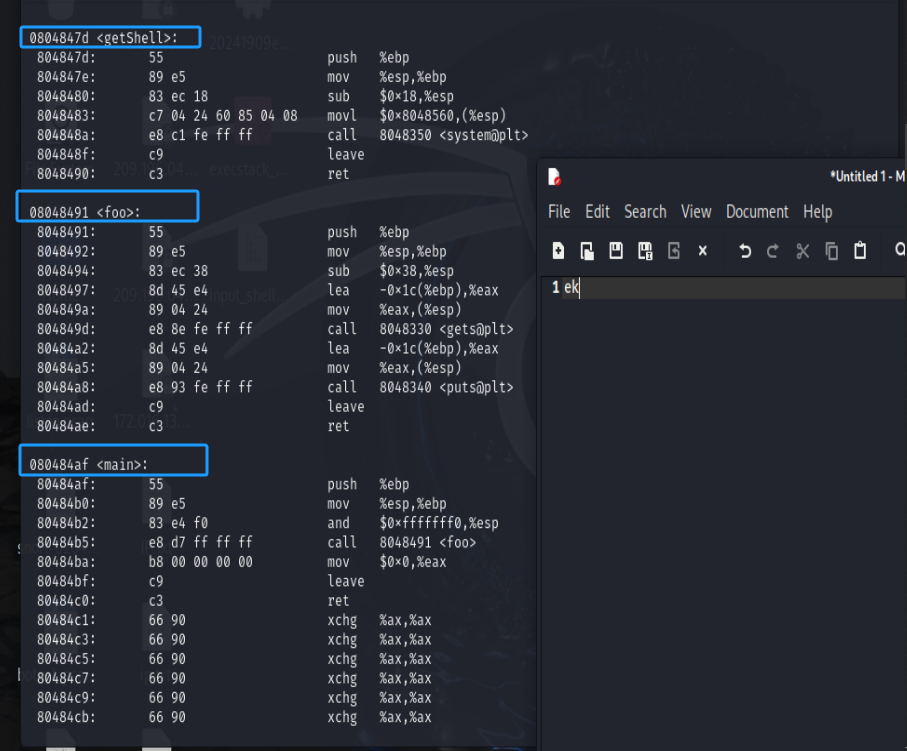
Task: Click 'push %ebp' at address 80484af
Action: point(368,485)
